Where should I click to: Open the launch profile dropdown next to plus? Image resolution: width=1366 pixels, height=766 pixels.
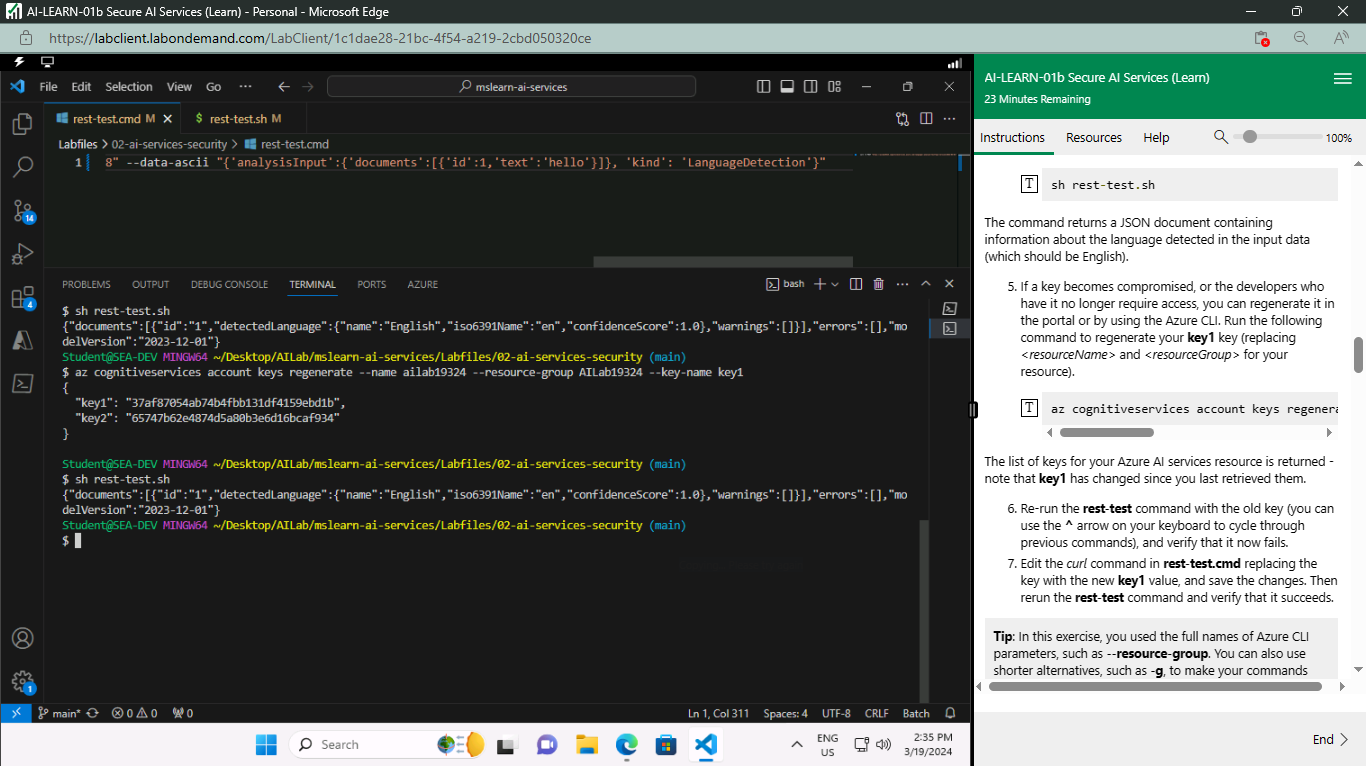tap(835, 284)
